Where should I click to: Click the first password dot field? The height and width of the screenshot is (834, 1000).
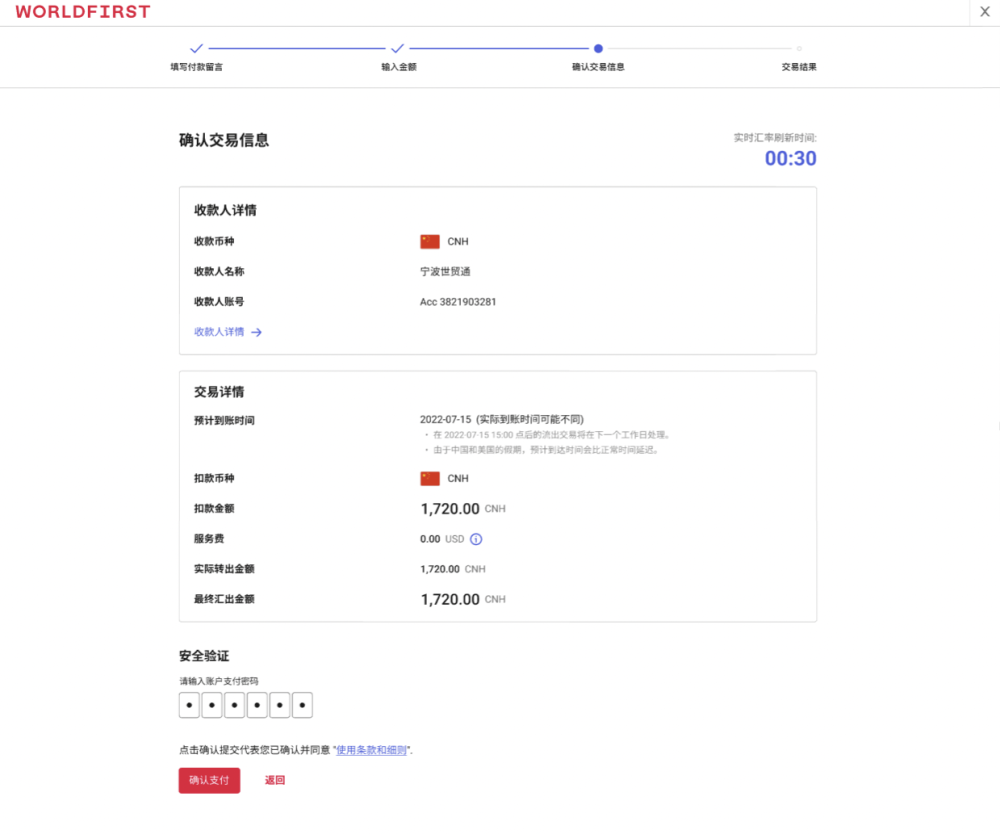coord(189,704)
